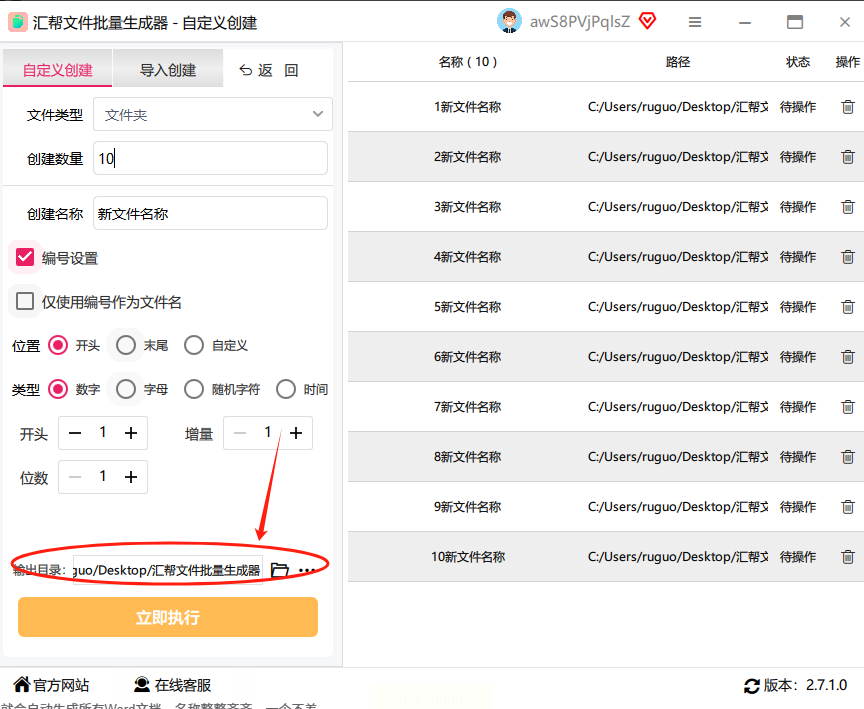Image resolution: width=864 pixels, height=709 pixels.
Task: Decrease the 位数 digit count
Action: click(x=75, y=477)
